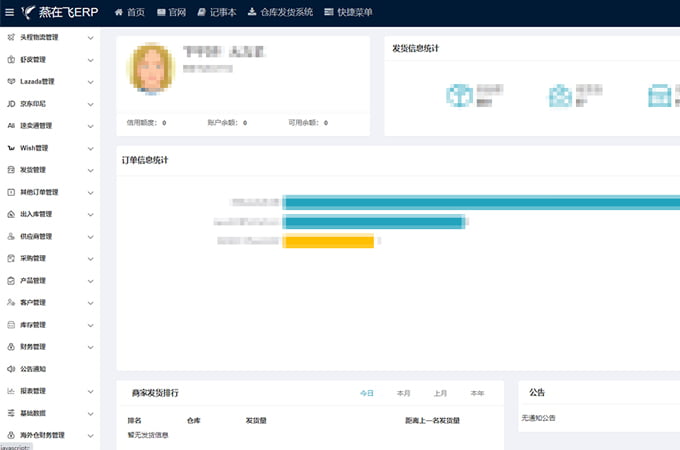Select the 本年 ranking tab

coord(477,393)
